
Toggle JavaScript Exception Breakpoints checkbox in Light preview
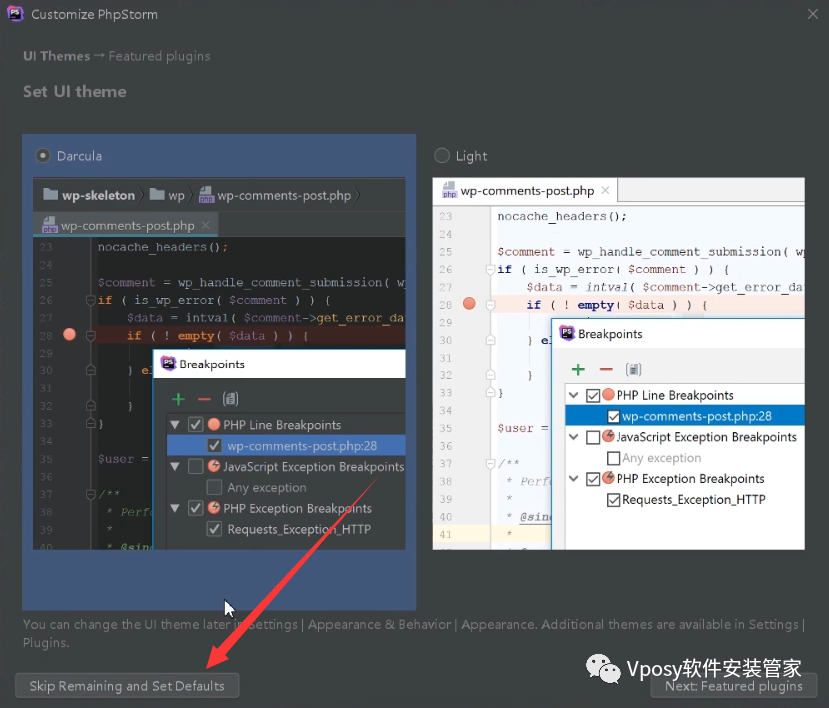coord(593,437)
